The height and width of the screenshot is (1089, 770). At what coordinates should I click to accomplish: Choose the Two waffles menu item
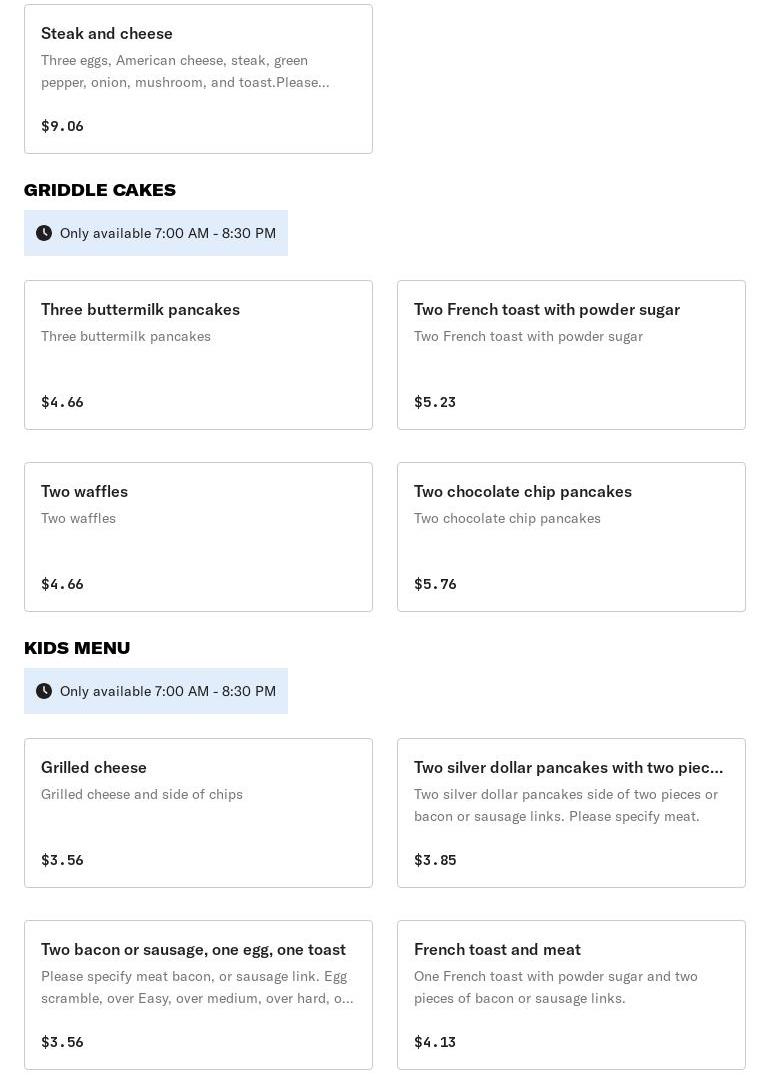(x=198, y=537)
